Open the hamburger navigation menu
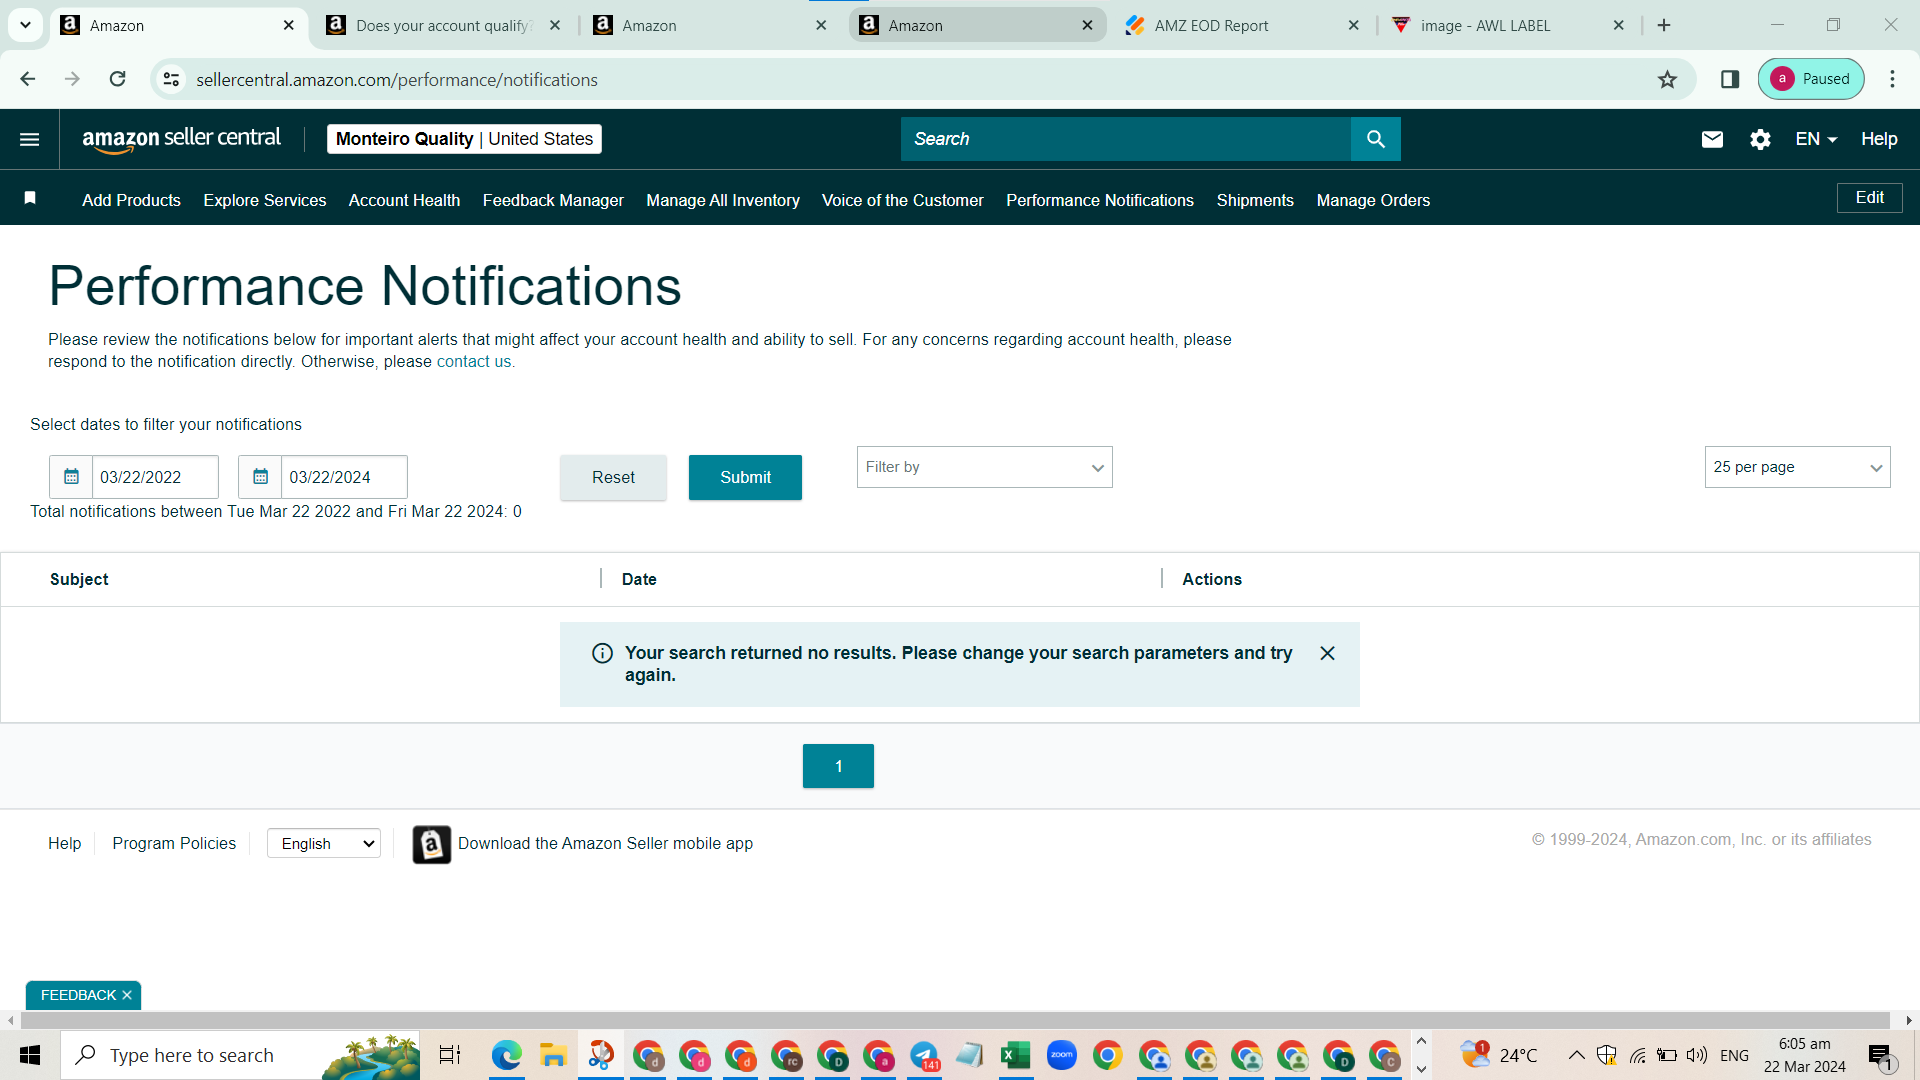The height and width of the screenshot is (1080, 1920). click(30, 139)
